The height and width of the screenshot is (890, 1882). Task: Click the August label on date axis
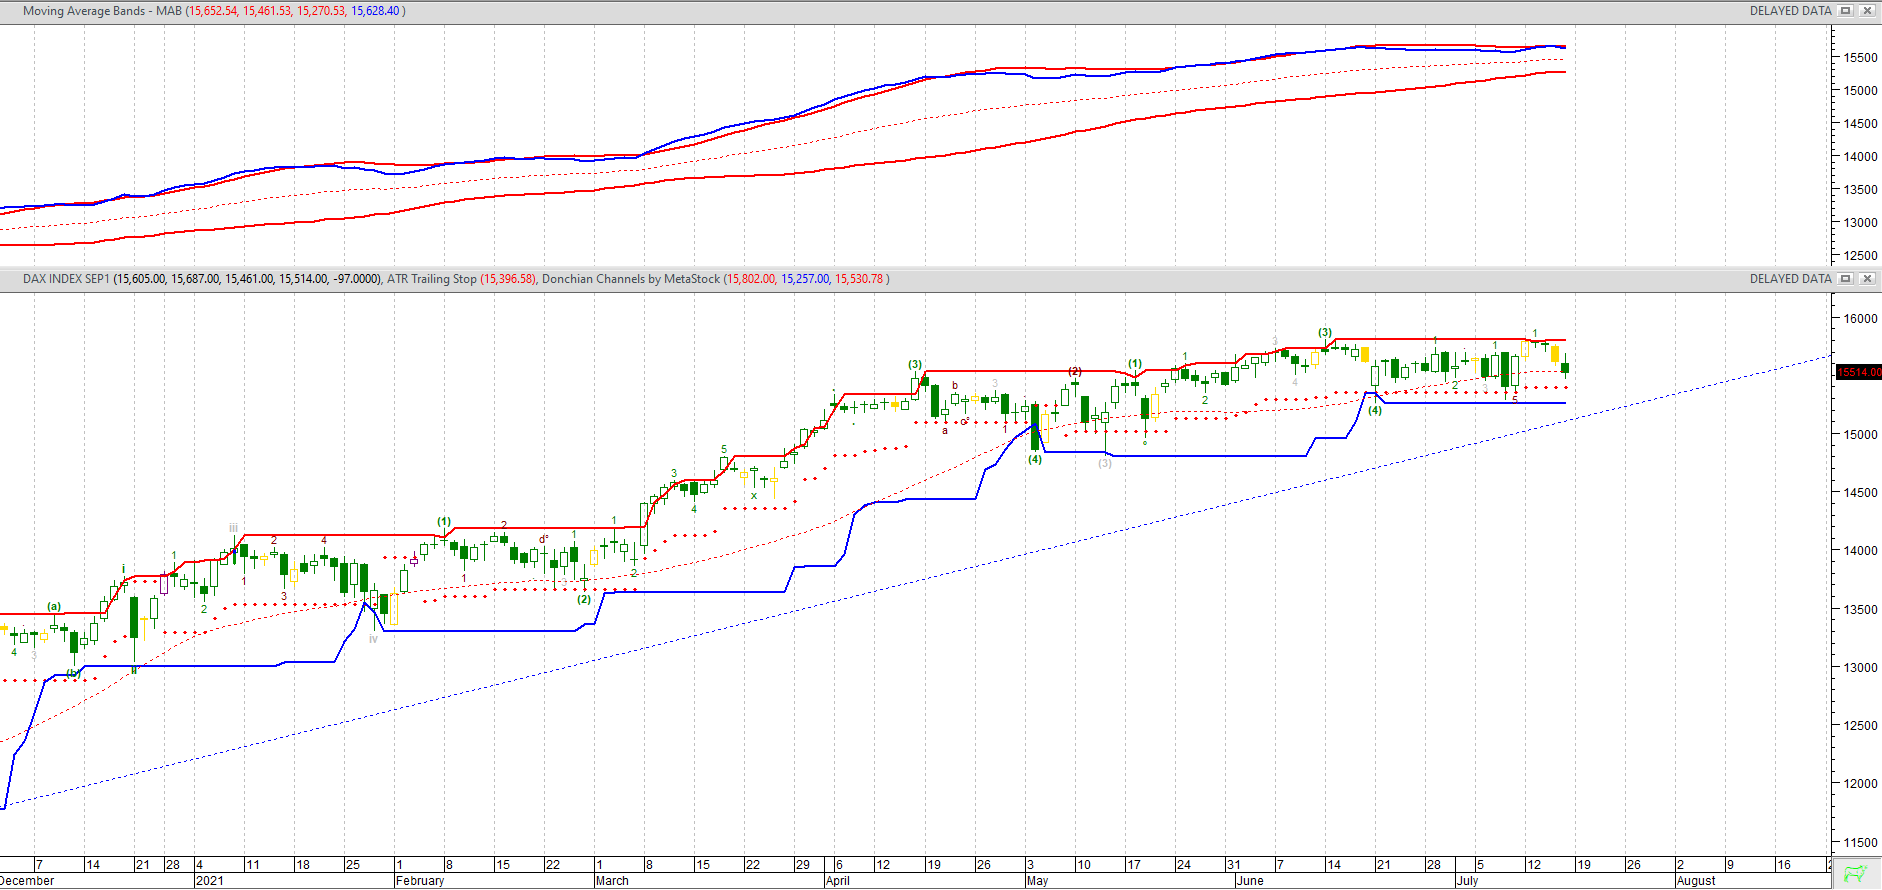click(1695, 881)
